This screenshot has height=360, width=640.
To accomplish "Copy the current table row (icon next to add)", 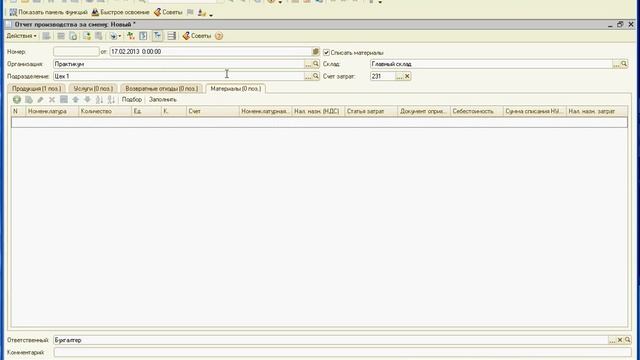I will tap(29, 100).
